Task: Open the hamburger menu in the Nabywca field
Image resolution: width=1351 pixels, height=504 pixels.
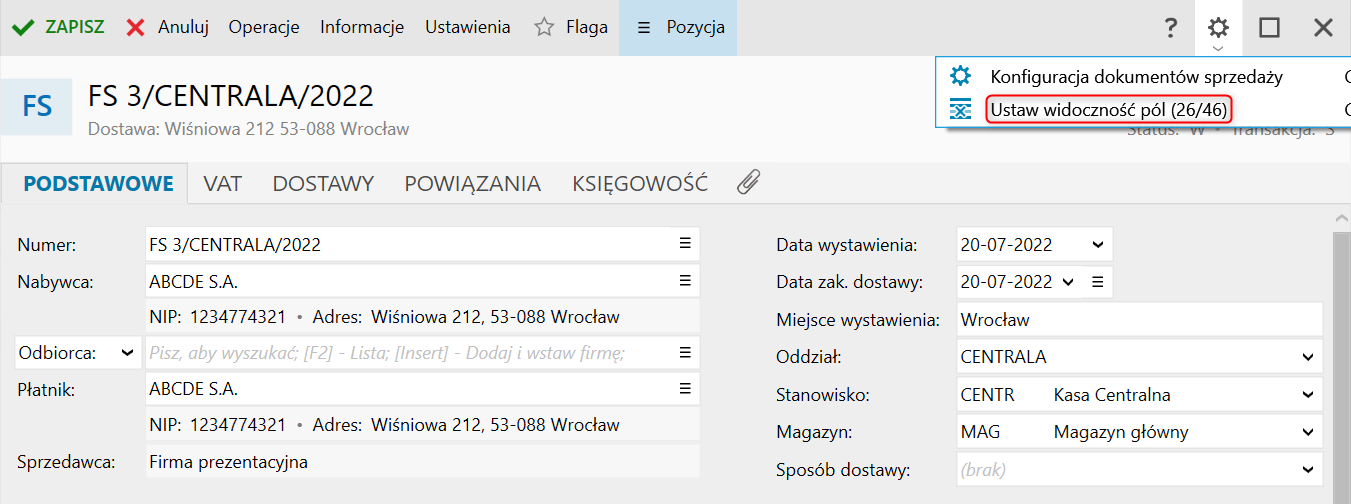Action: [x=685, y=281]
